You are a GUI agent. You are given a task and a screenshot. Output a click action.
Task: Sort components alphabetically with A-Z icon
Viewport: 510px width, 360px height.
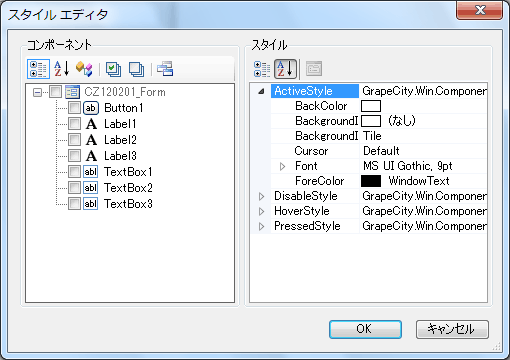pos(62,69)
